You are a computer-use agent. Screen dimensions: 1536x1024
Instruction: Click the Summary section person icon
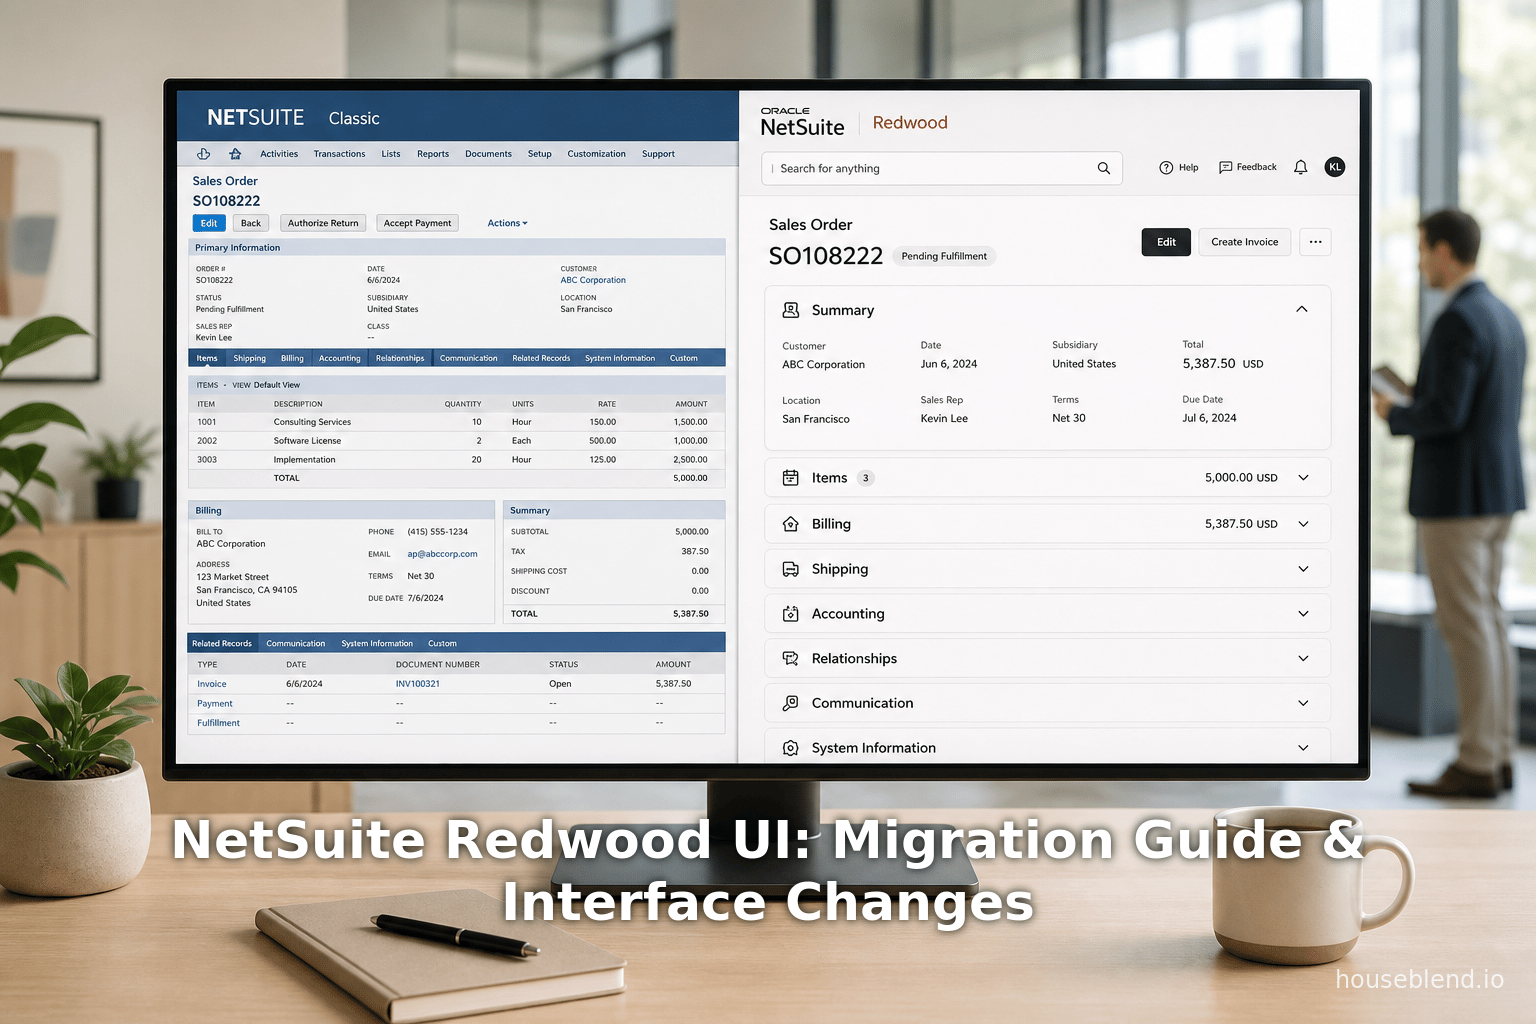click(790, 310)
